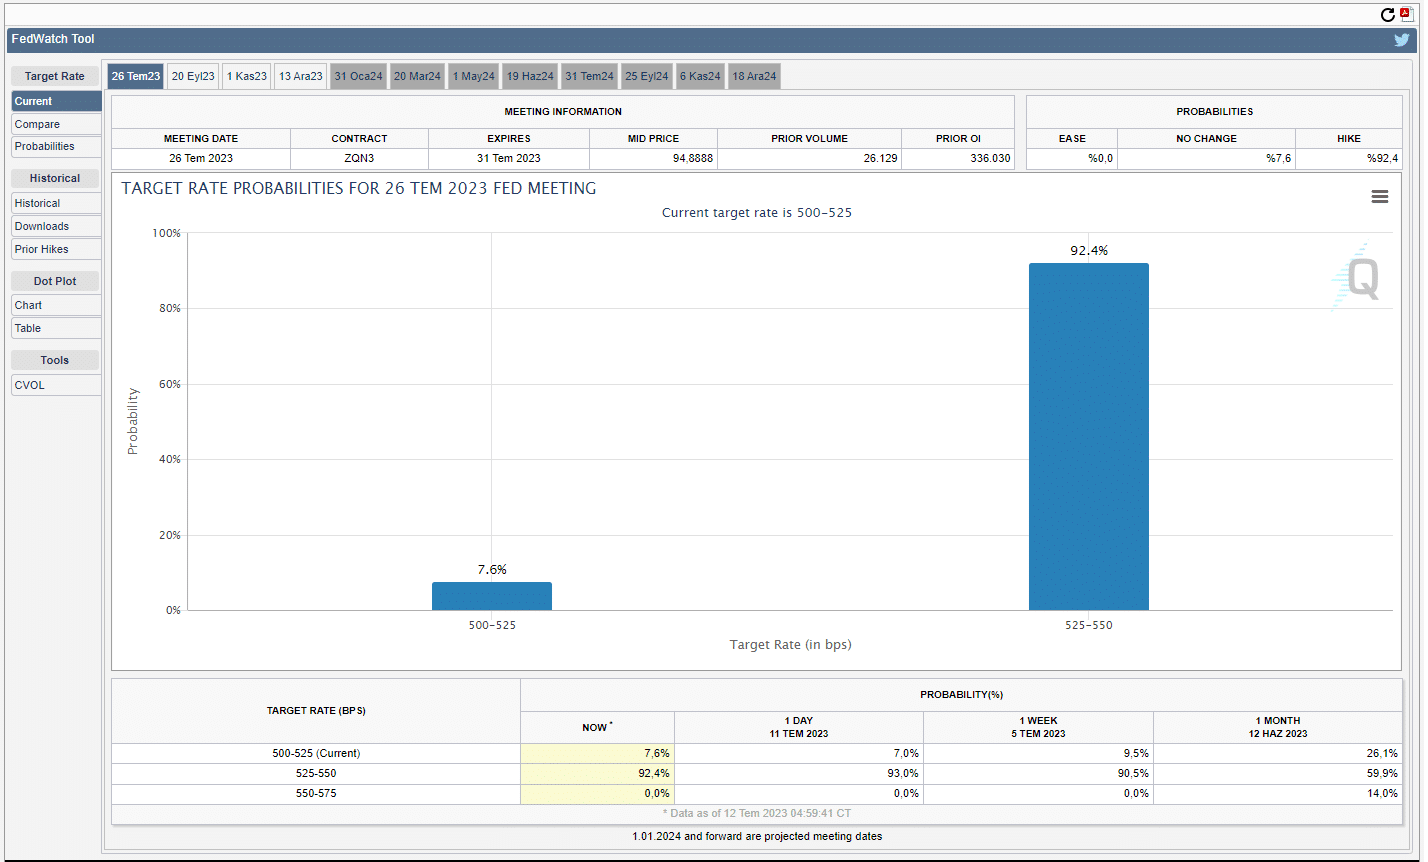Go to the Historical sidebar link
The image size is (1428, 862).
point(56,203)
